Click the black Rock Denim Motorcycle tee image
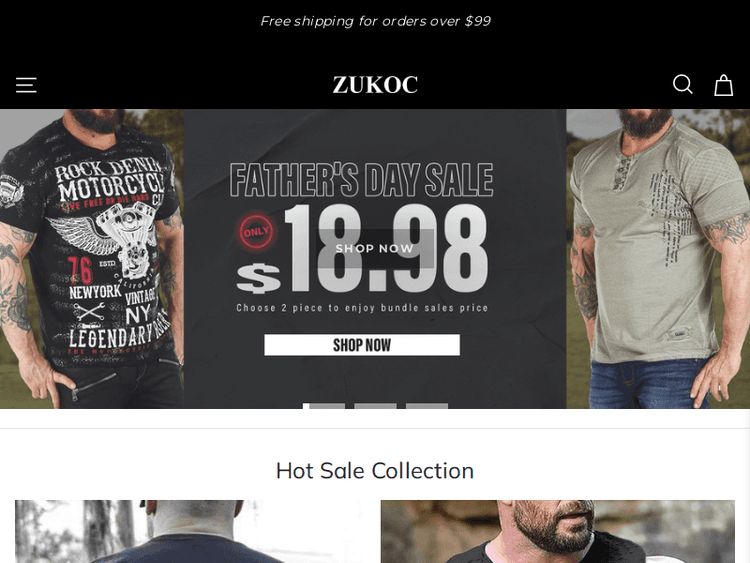This screenshot has width=750, height=563. point(92,259)
